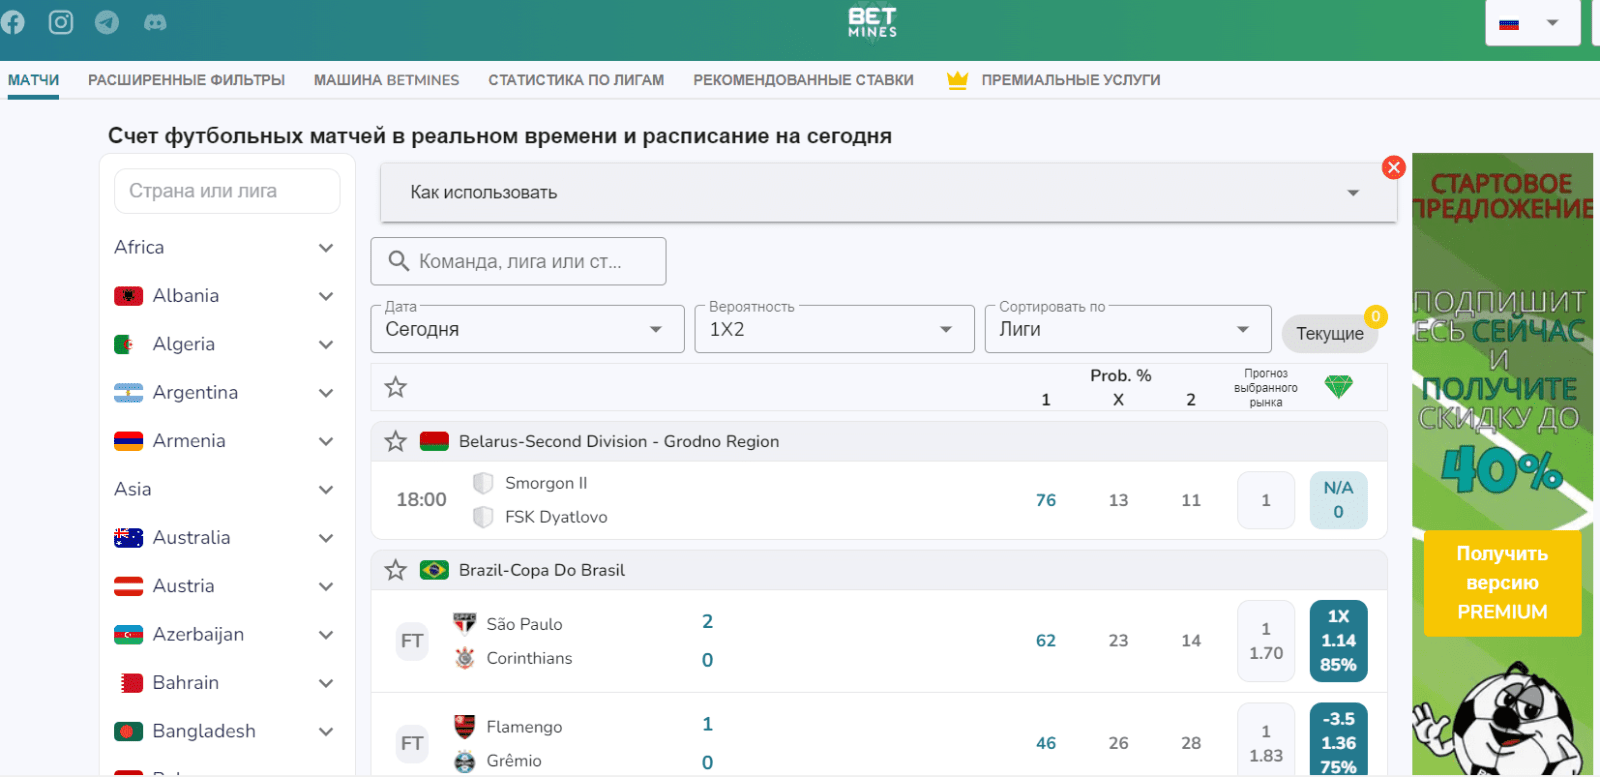Image resolution: width=1600 pixels, height=777 pixels.
Task: Favorite the Belarus-Second Division league star
Action: point(396,441)
